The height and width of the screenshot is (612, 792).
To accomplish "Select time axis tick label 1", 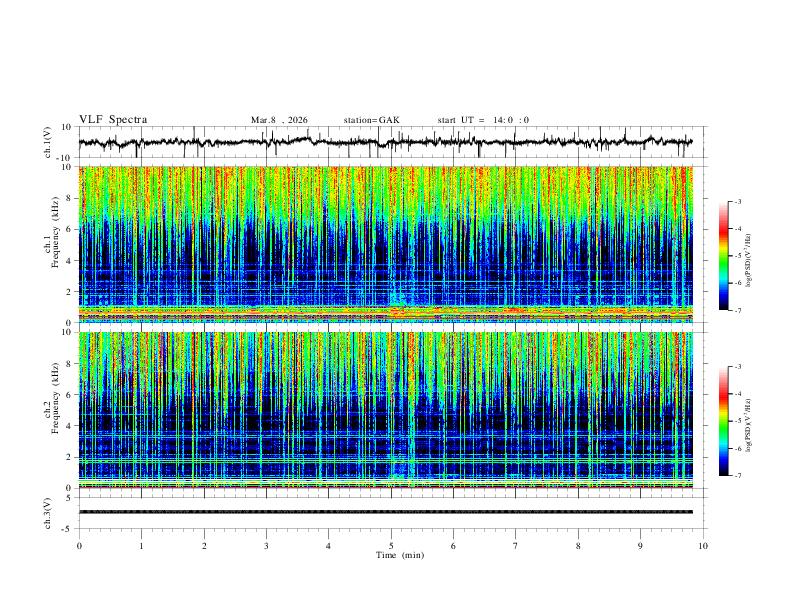I will (x=141, y=546).
